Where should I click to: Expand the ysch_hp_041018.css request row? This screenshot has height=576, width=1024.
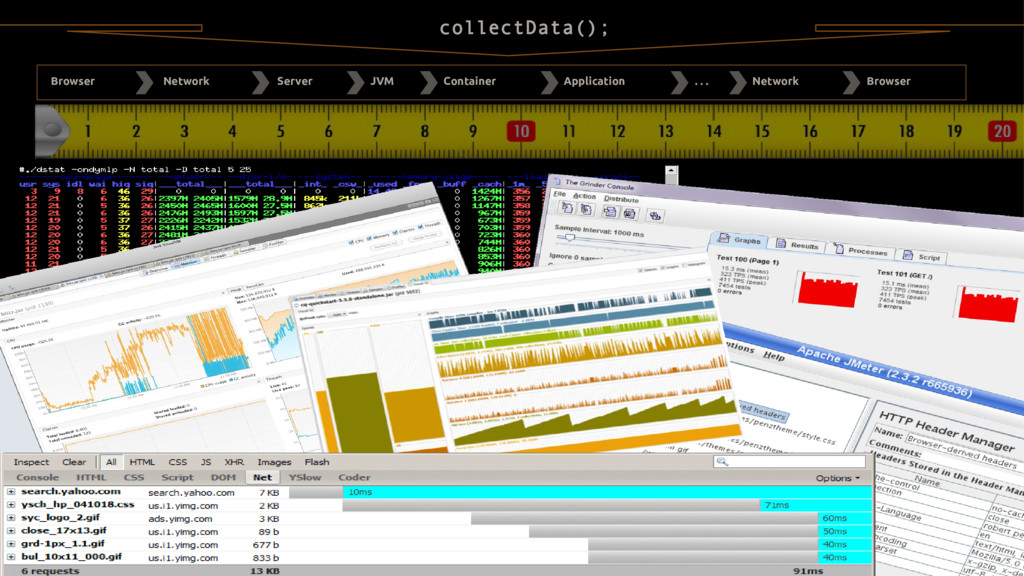click(x=11, y=505)
